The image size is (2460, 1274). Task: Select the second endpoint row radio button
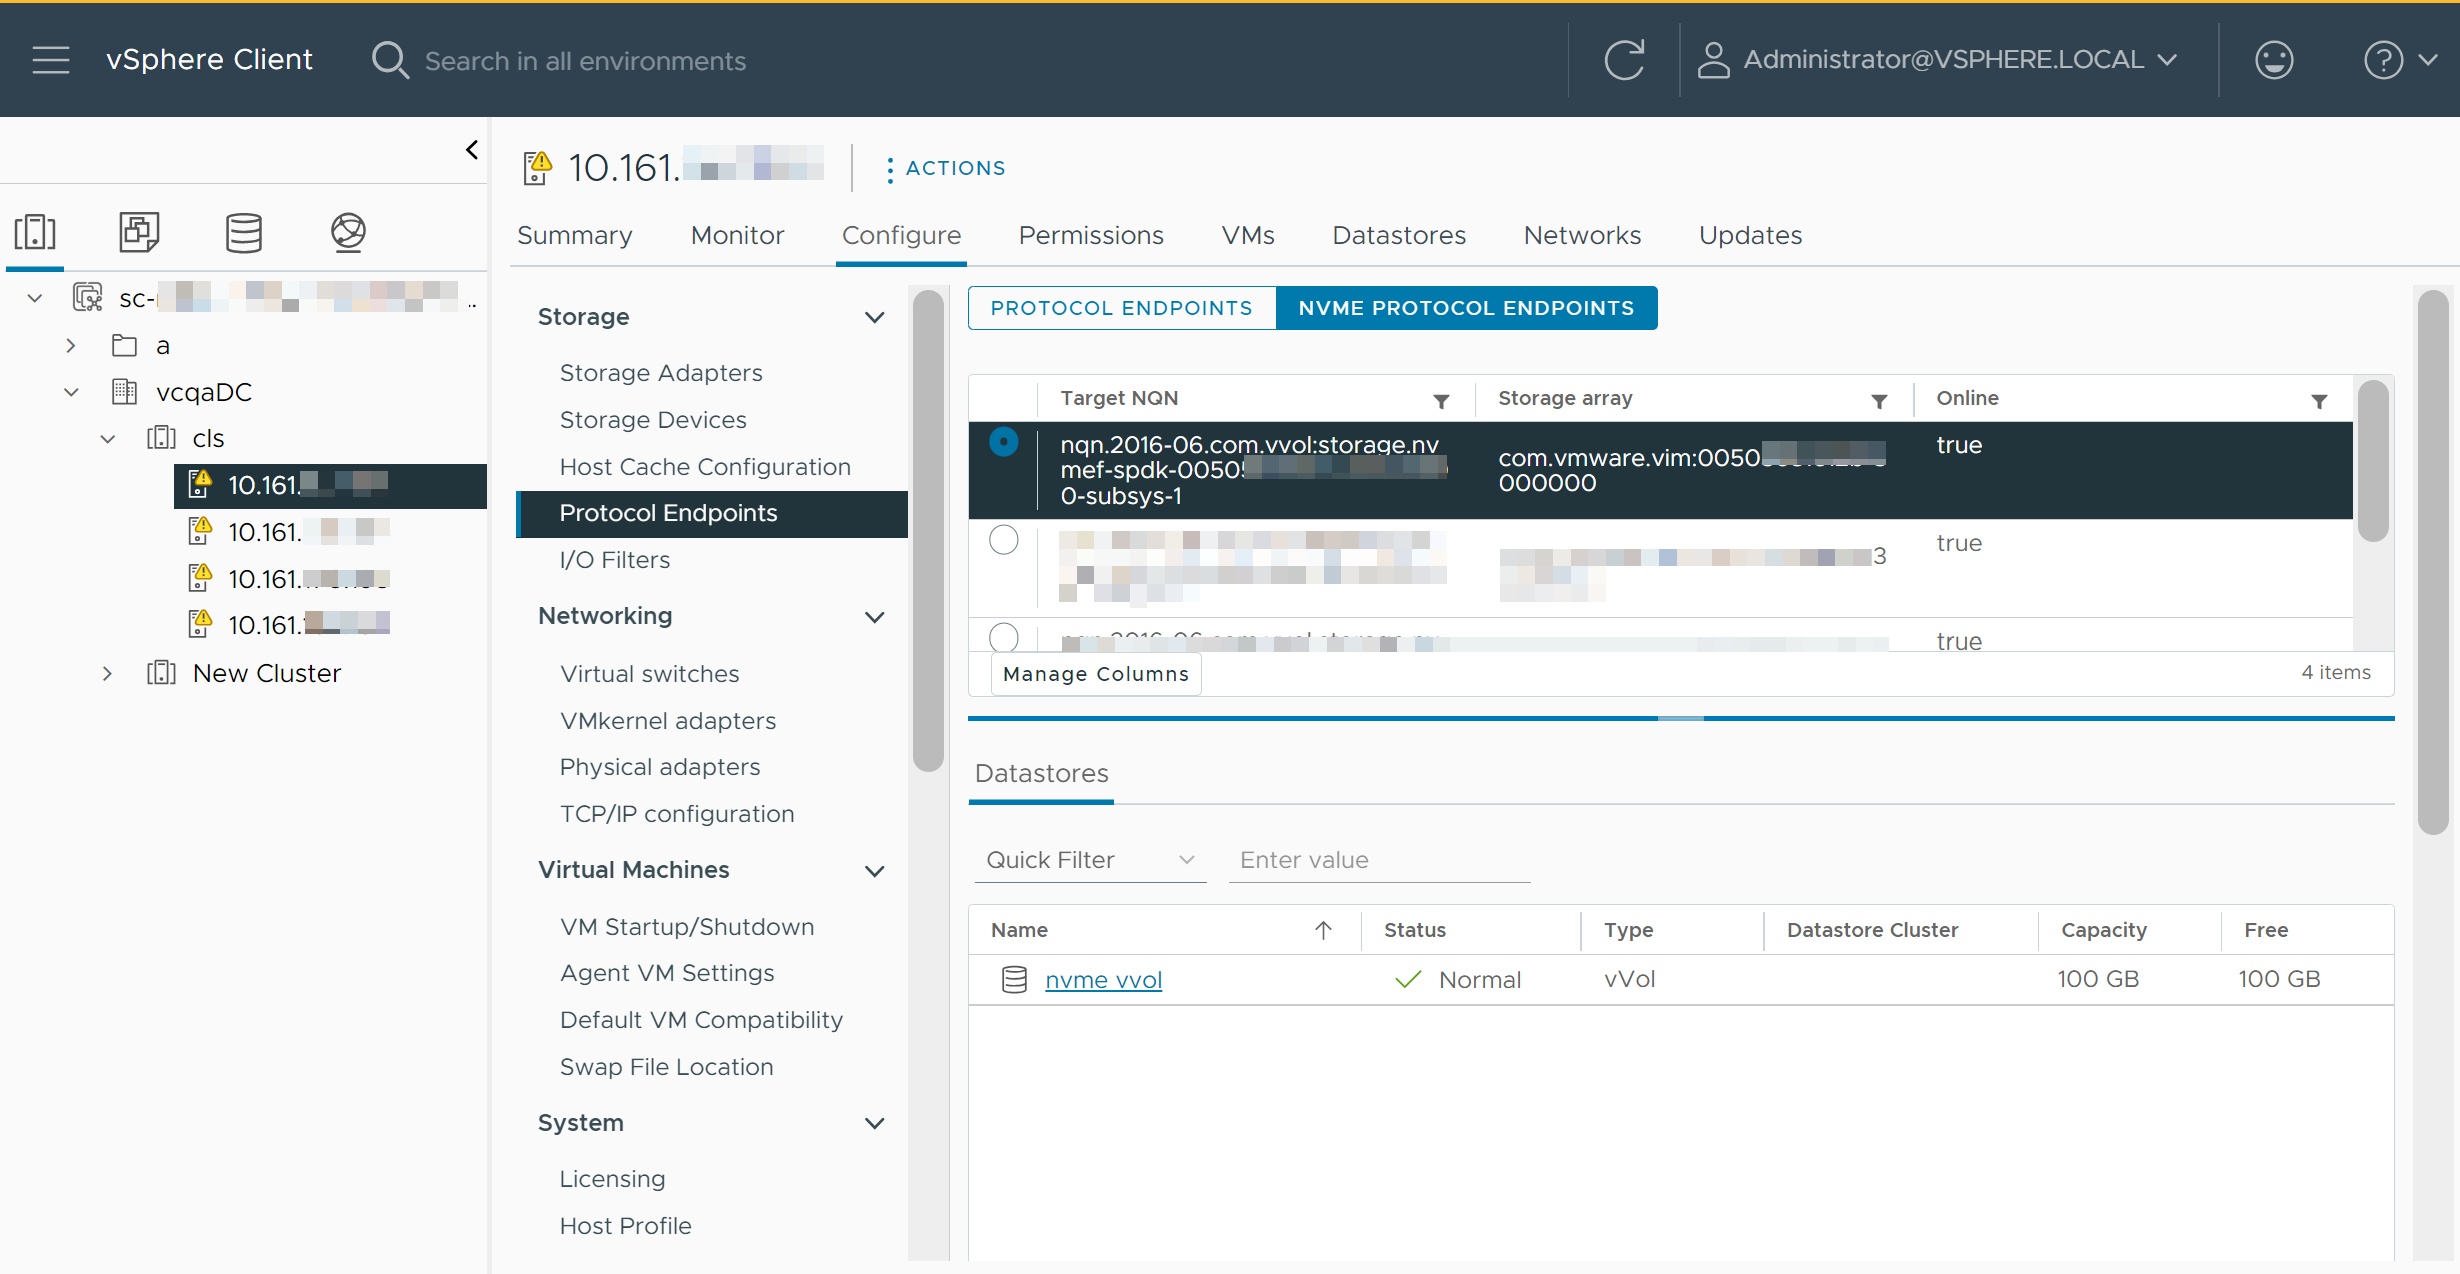pos(1003,540)
